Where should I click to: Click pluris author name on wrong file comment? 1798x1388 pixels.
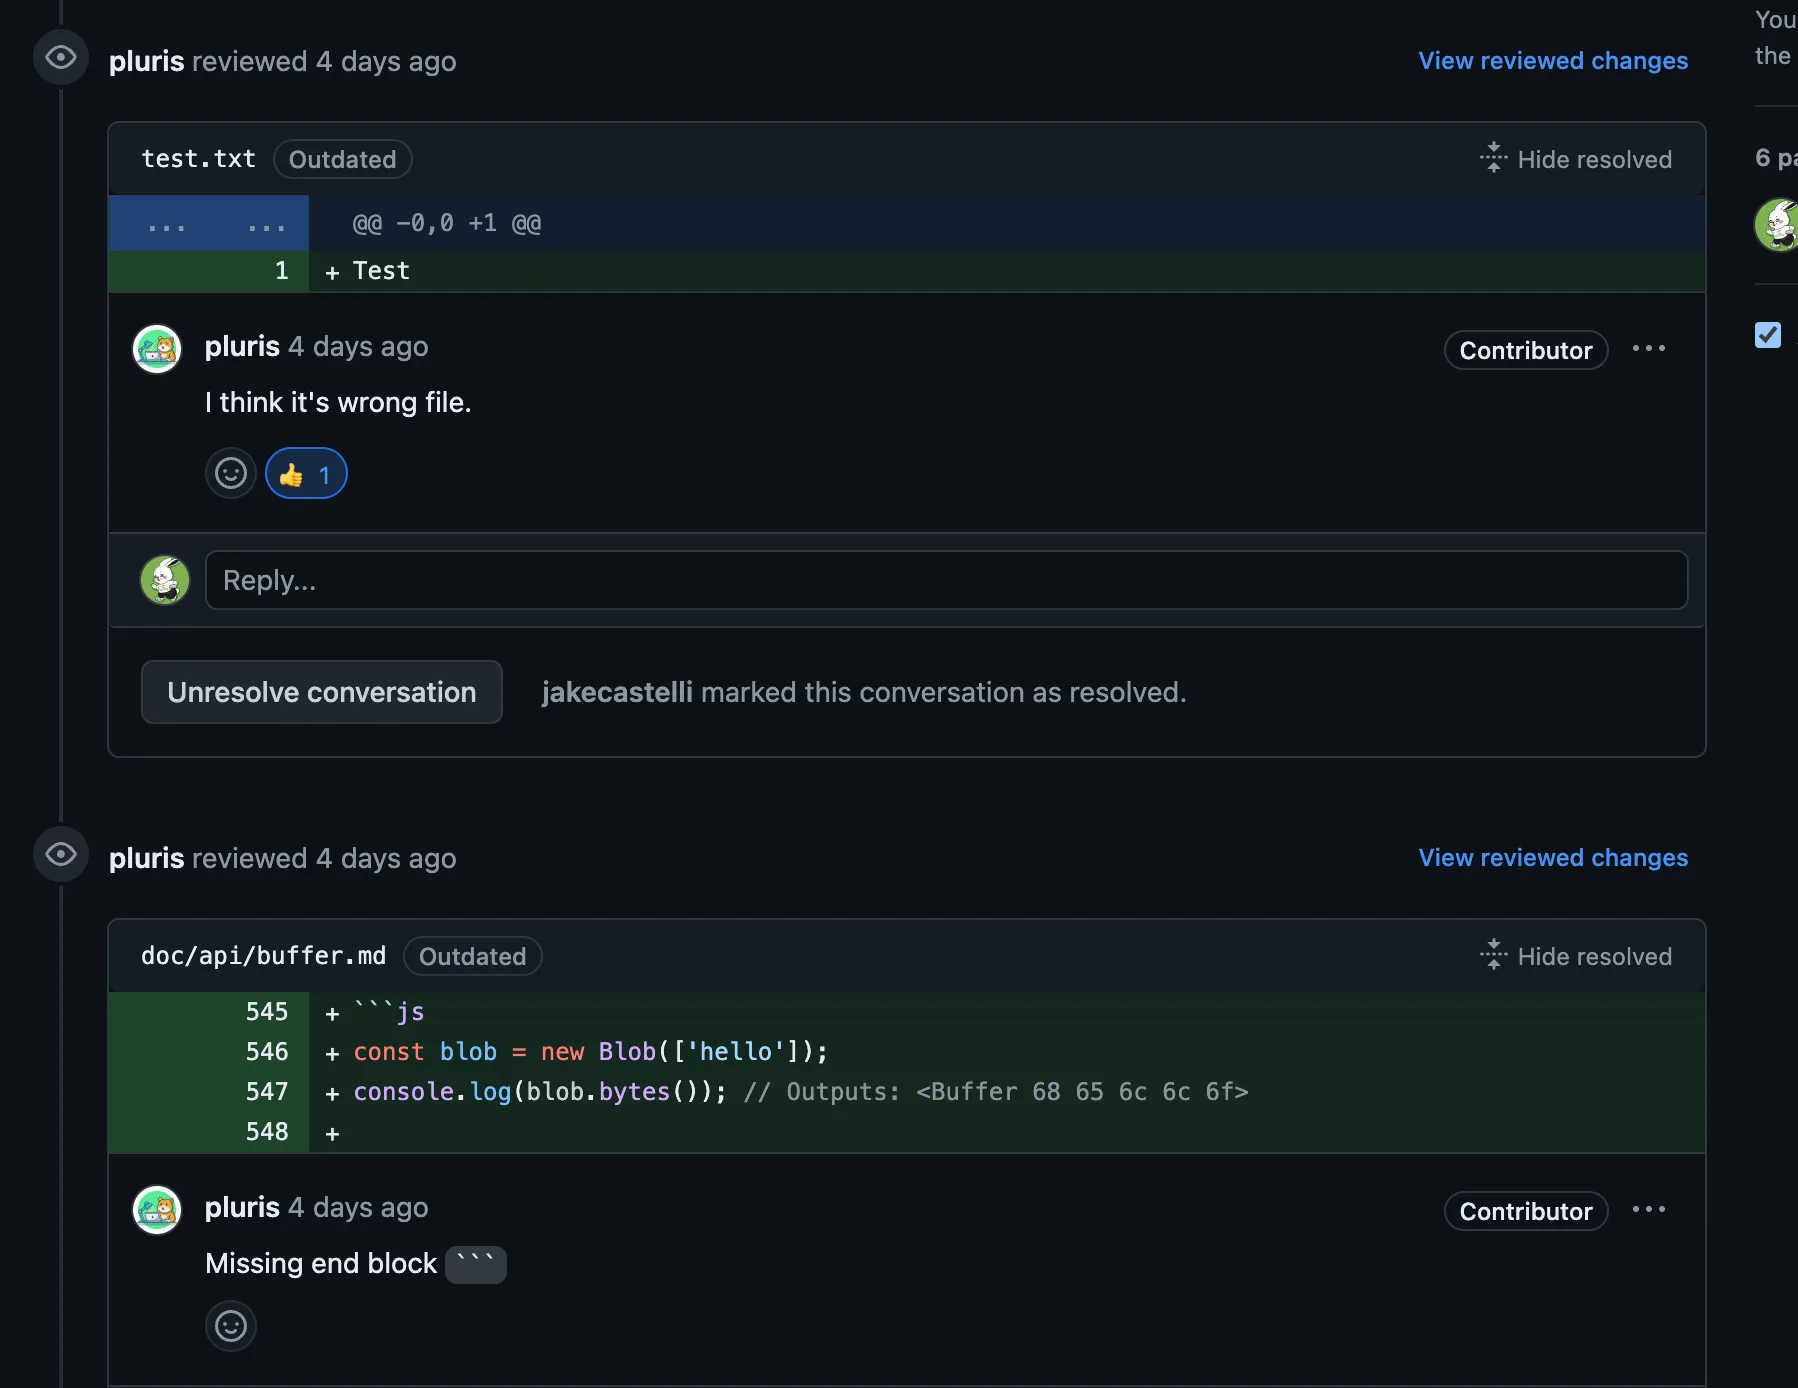pyautogui.click(x=242, y=346)
